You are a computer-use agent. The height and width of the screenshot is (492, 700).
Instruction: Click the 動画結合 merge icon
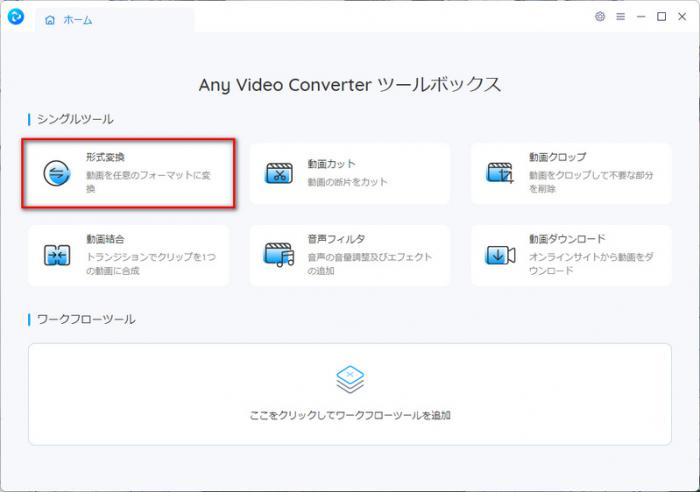click(57, 255)
